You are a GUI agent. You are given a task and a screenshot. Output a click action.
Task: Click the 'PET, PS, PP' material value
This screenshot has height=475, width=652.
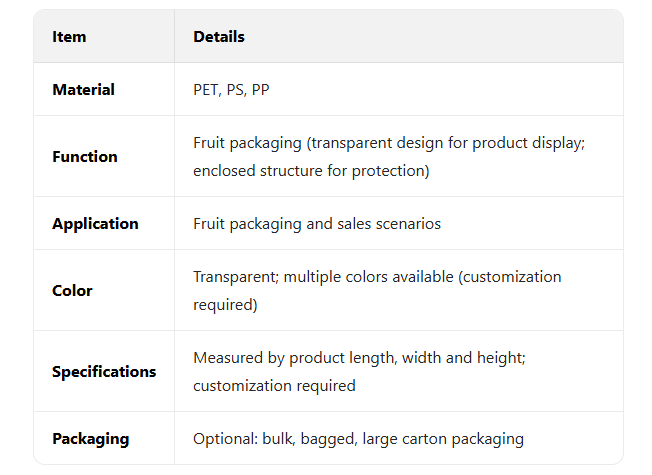tap(231, 90)
